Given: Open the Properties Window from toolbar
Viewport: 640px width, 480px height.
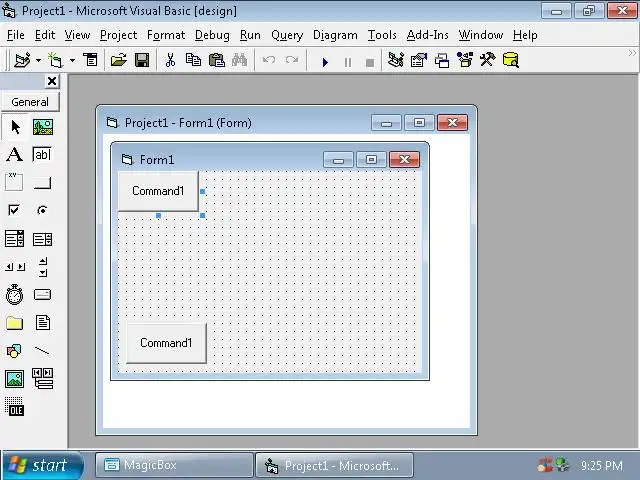Looking at the screenshot, I should pos(419,60).
